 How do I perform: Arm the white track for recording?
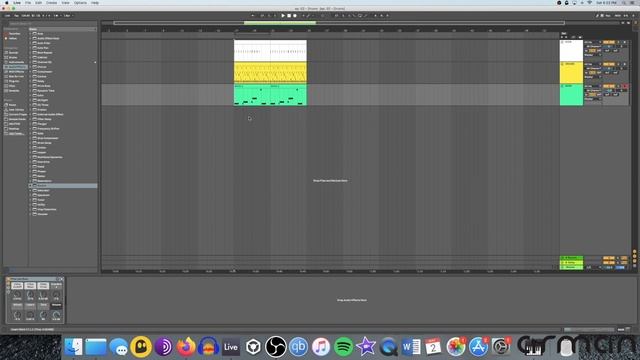pyautogui.click(x=625, y=42)
